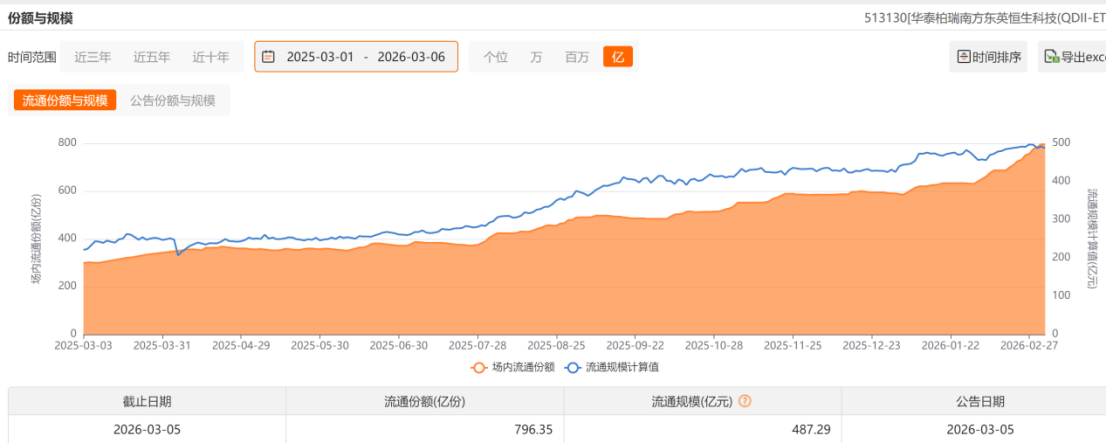Click the 公告日期 column header
The height and width of the screenshot is (443, 1106).
978,401
